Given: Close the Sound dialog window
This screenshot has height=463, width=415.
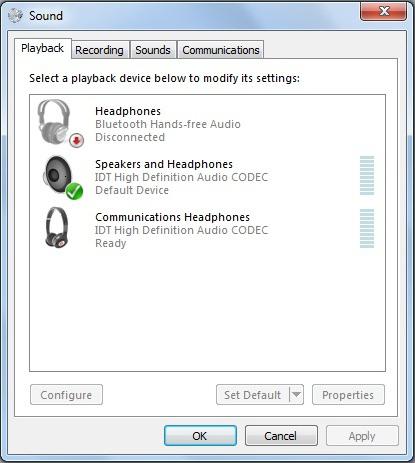Looking at the screenshot, I should (x=384, y=11).
